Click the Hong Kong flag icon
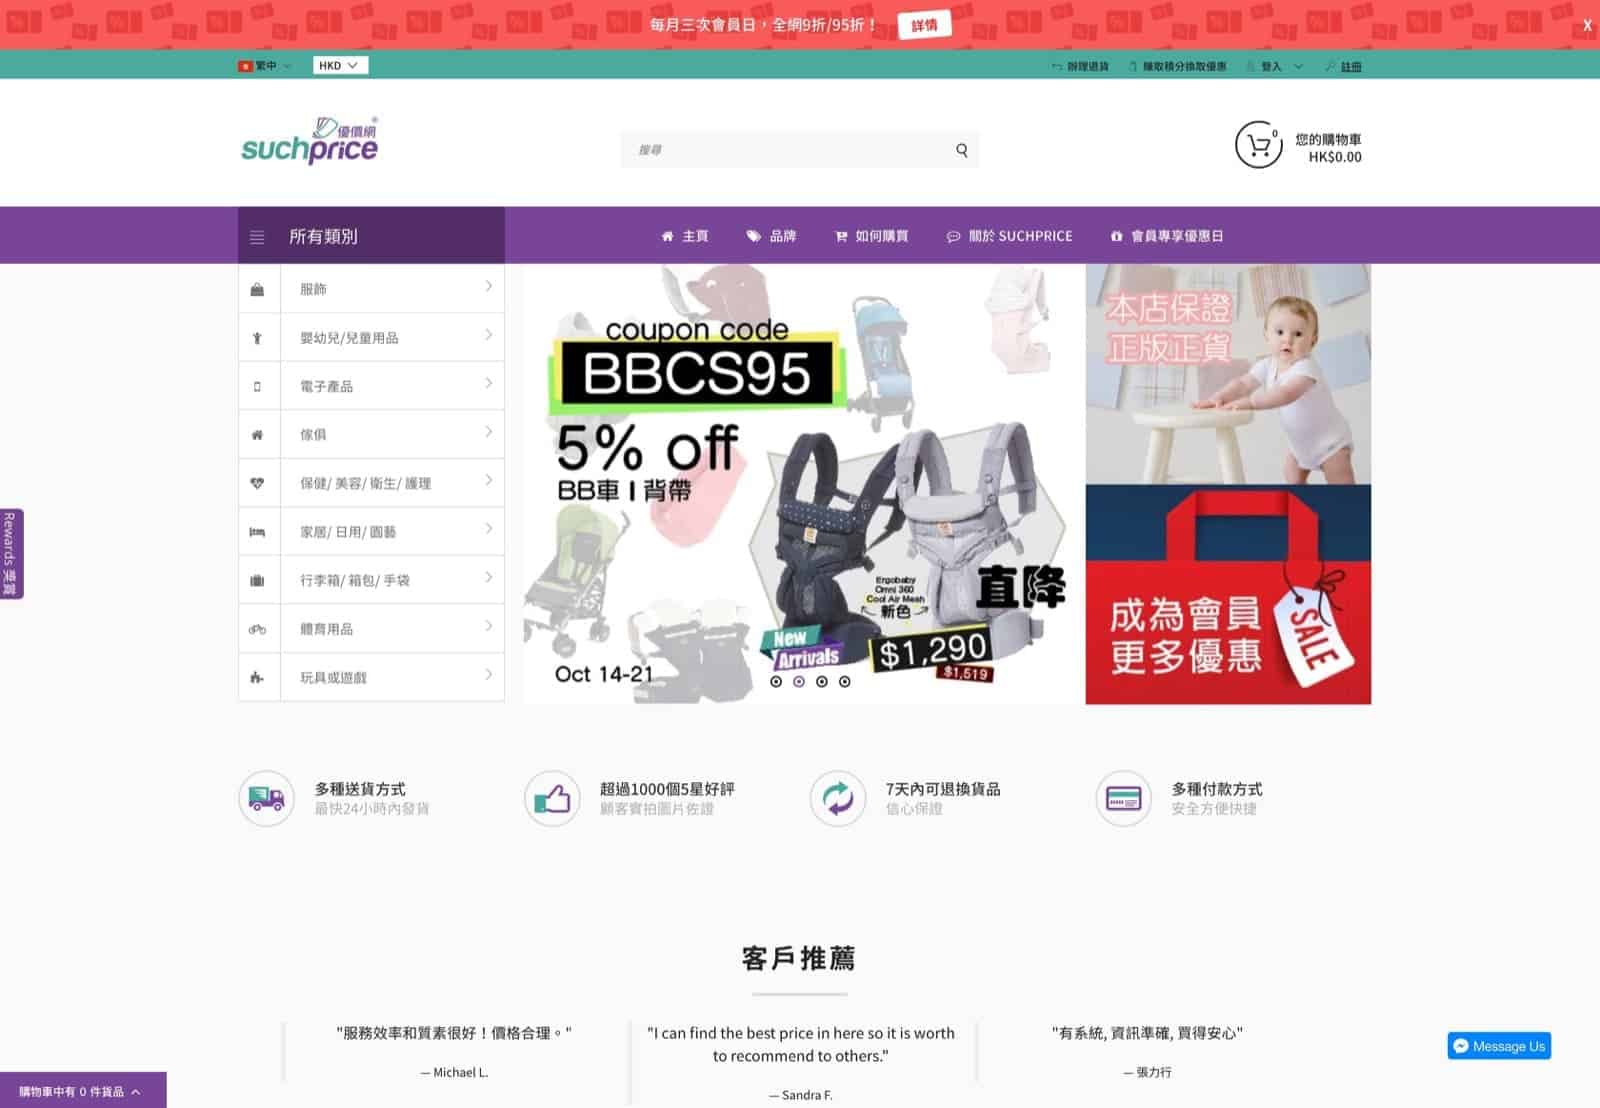1600x1108 pixels. [x=244, y=66]
